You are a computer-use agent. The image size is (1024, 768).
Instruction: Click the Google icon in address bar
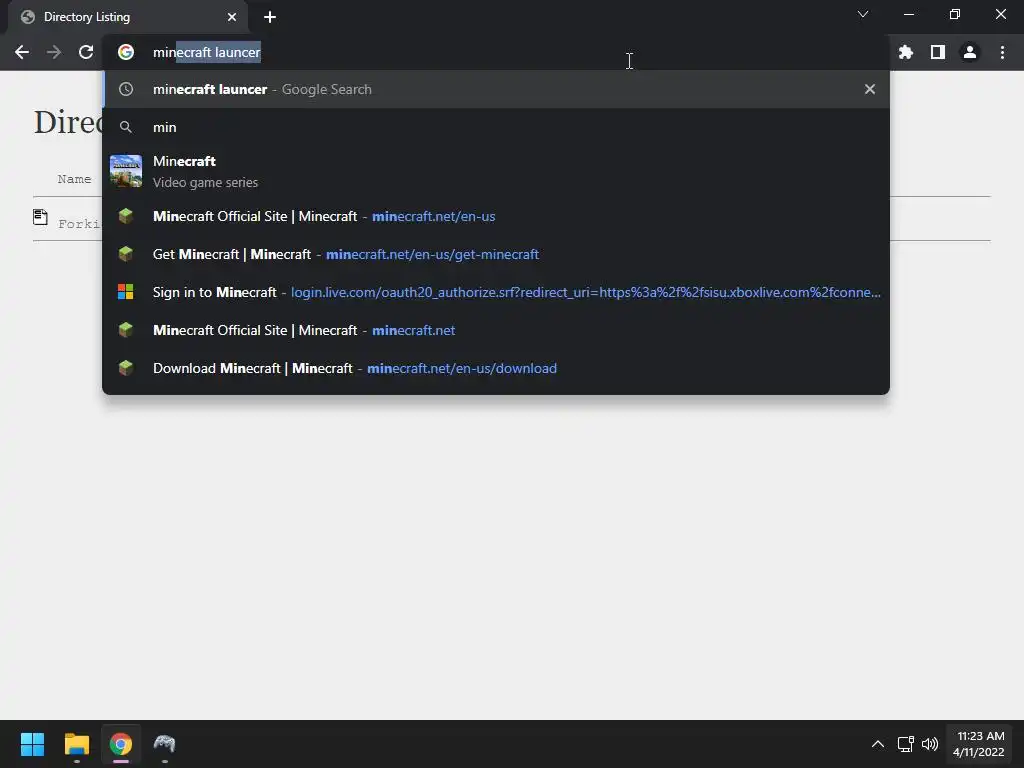(x=126, y=52)
